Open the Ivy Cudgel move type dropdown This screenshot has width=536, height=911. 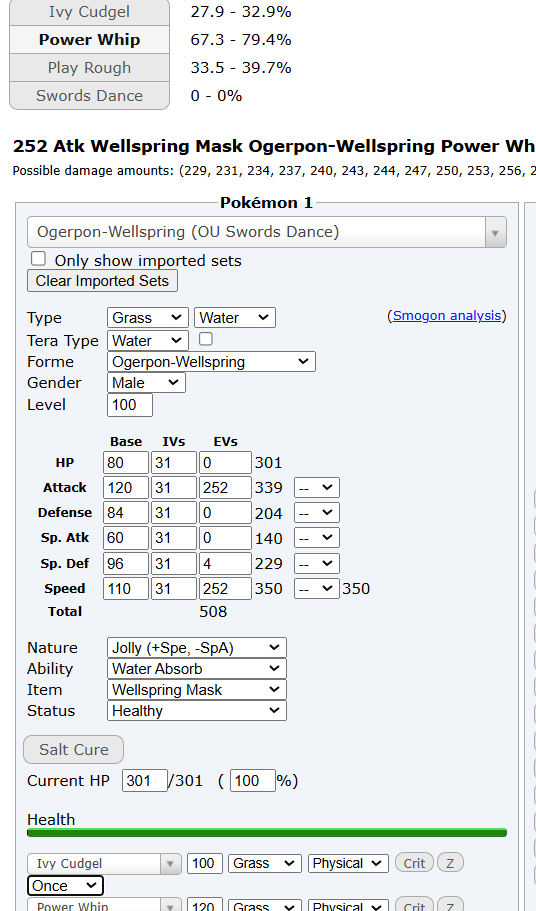tap(265, 863)
